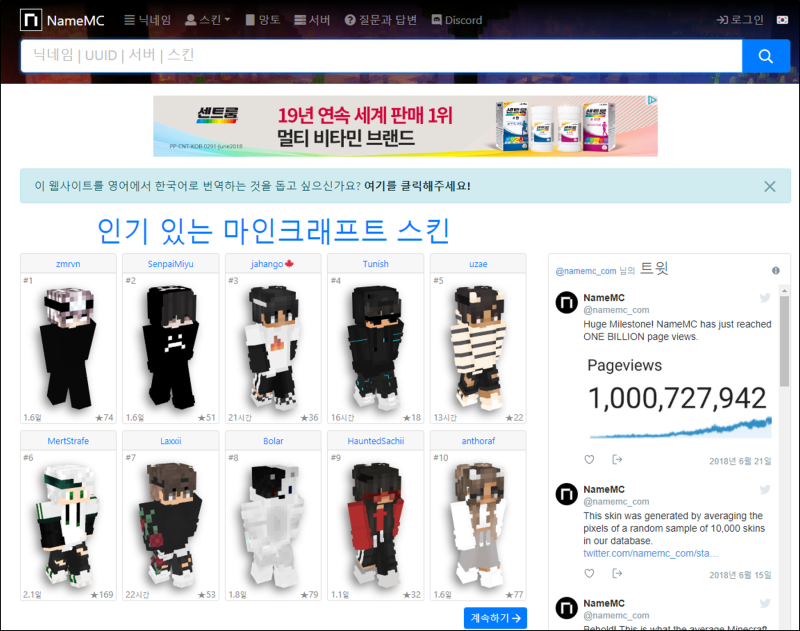Click the 계속하기 button
Image resolution: width=800 pixels, height=631 pixels.
pyautogui.click(x=495, y=618)
